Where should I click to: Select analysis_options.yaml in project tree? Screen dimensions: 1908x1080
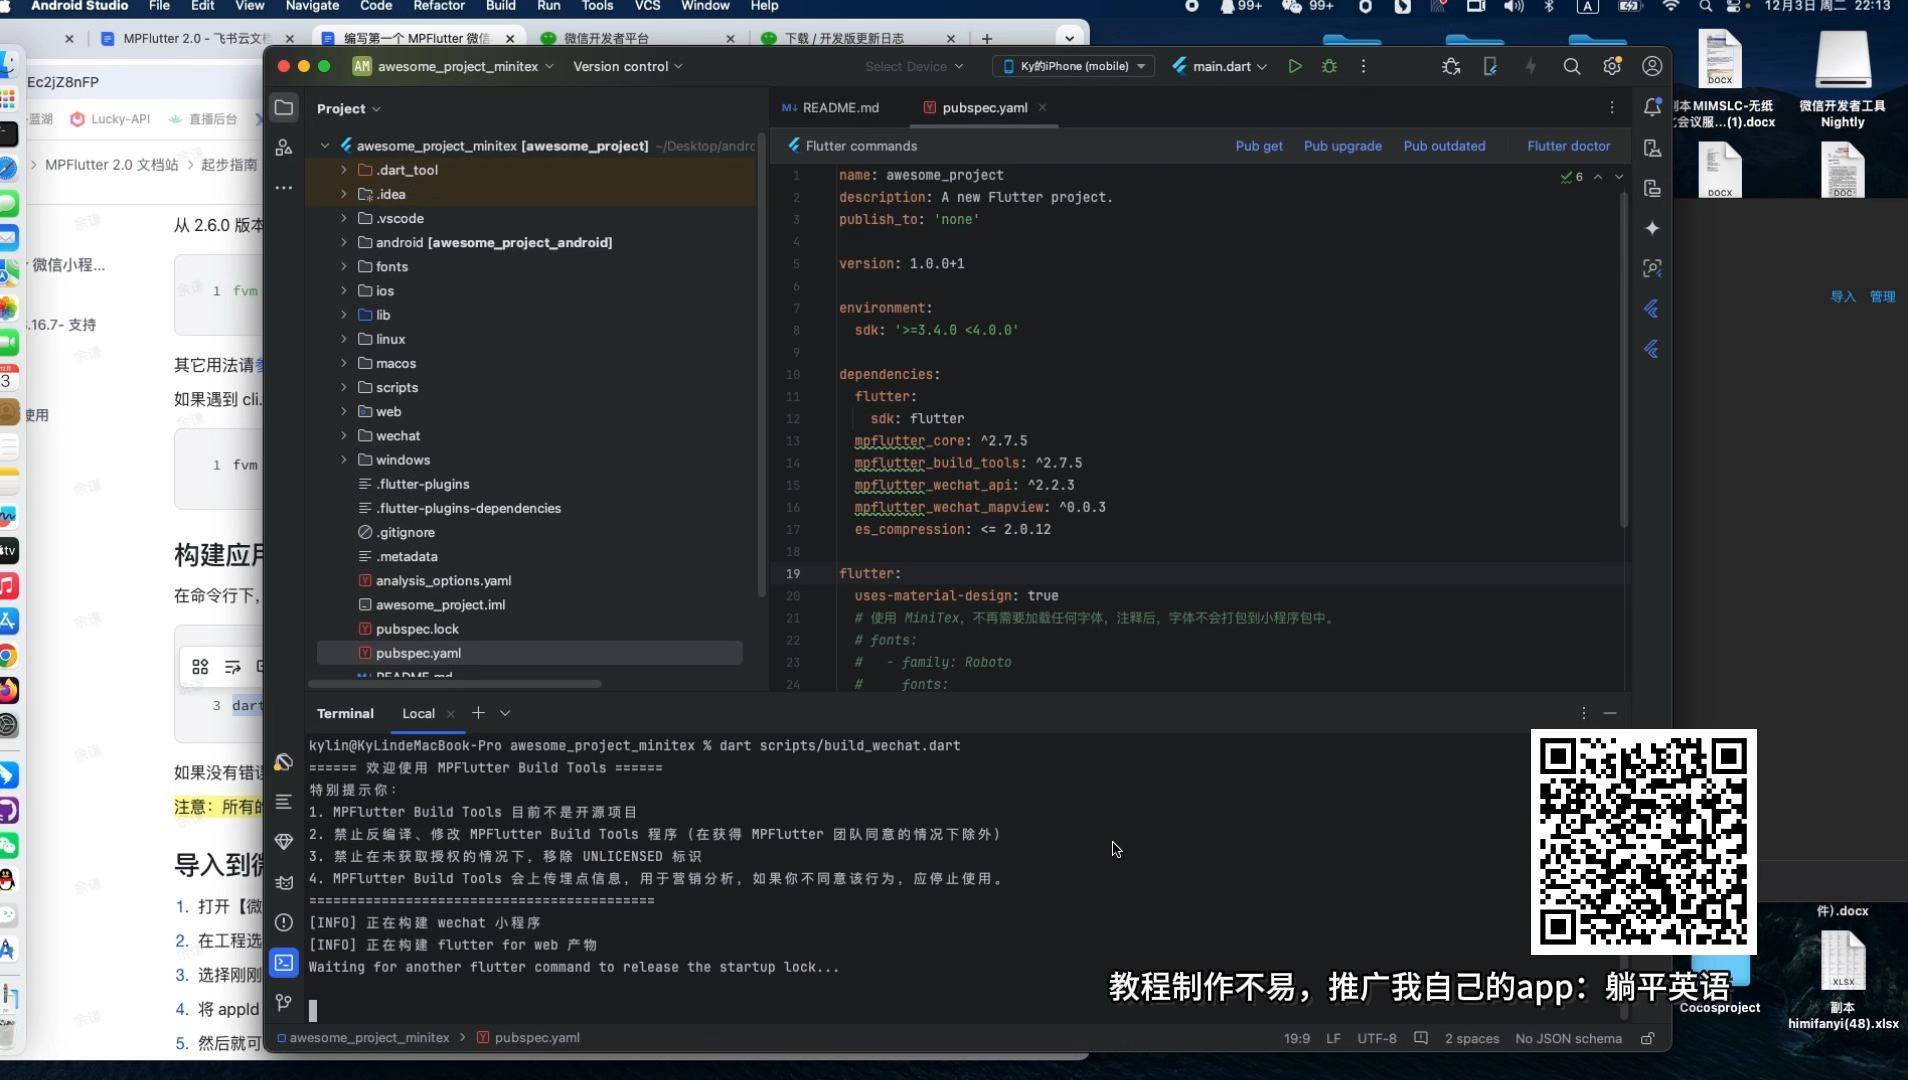coord(443,581)
